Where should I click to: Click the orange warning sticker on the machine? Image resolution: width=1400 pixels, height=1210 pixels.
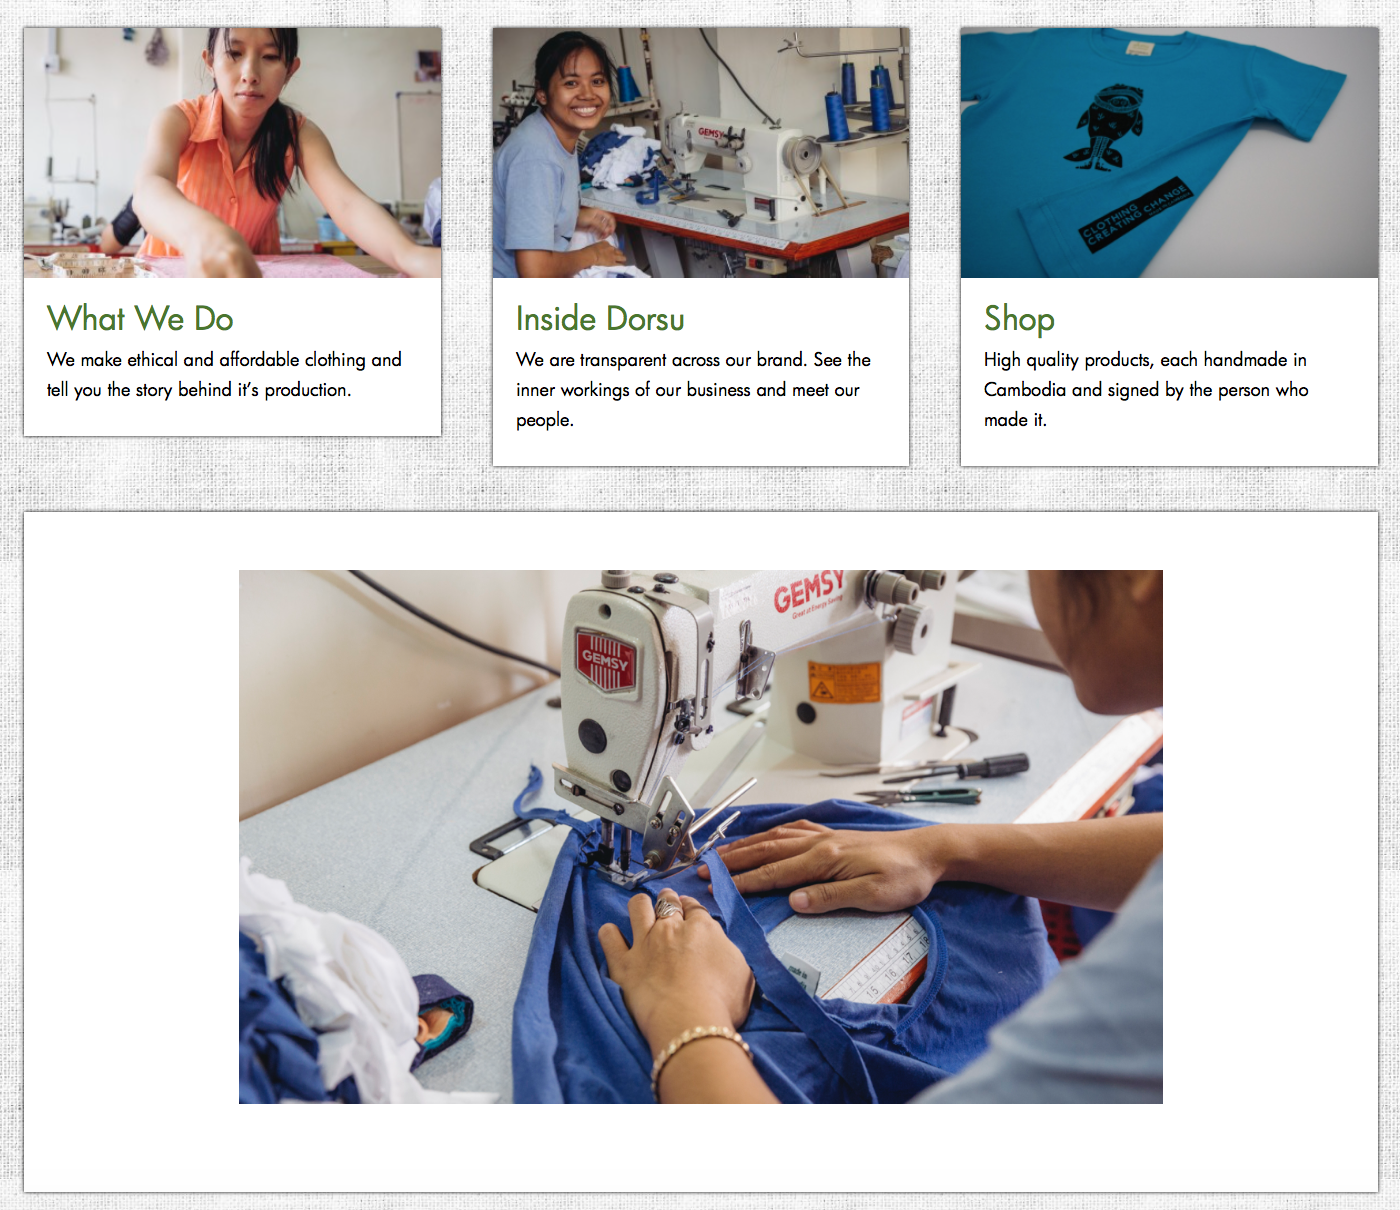point(842,682)
